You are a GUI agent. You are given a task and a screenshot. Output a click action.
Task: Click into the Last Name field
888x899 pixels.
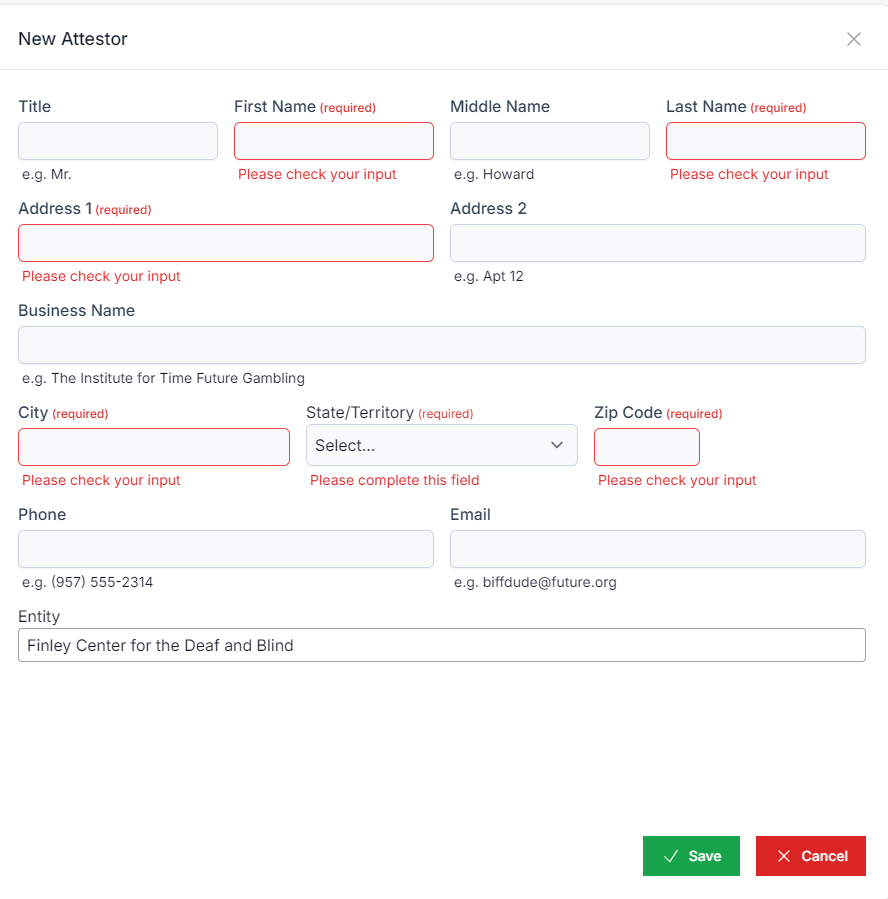[x=765, y=141]
